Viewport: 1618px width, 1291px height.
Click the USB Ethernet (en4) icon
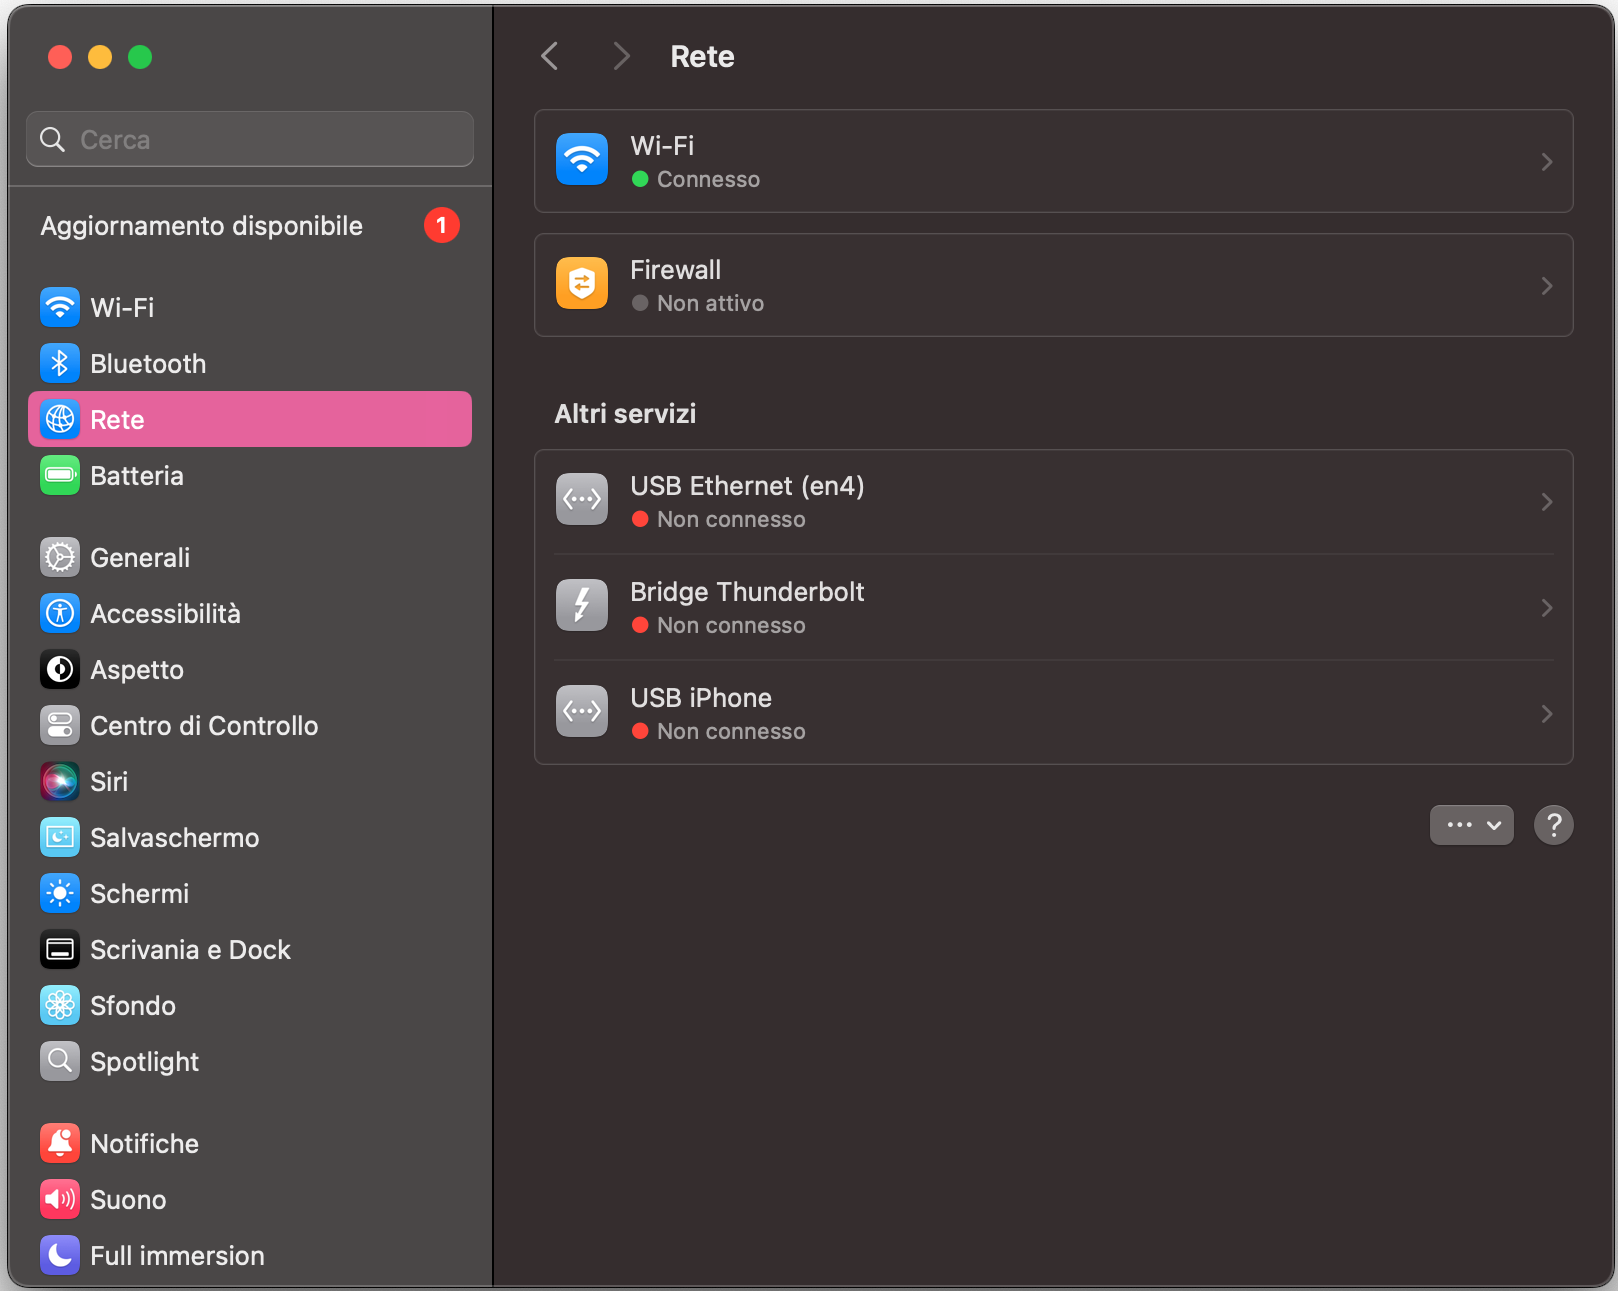pyautogui.click(x=582, y=500)
